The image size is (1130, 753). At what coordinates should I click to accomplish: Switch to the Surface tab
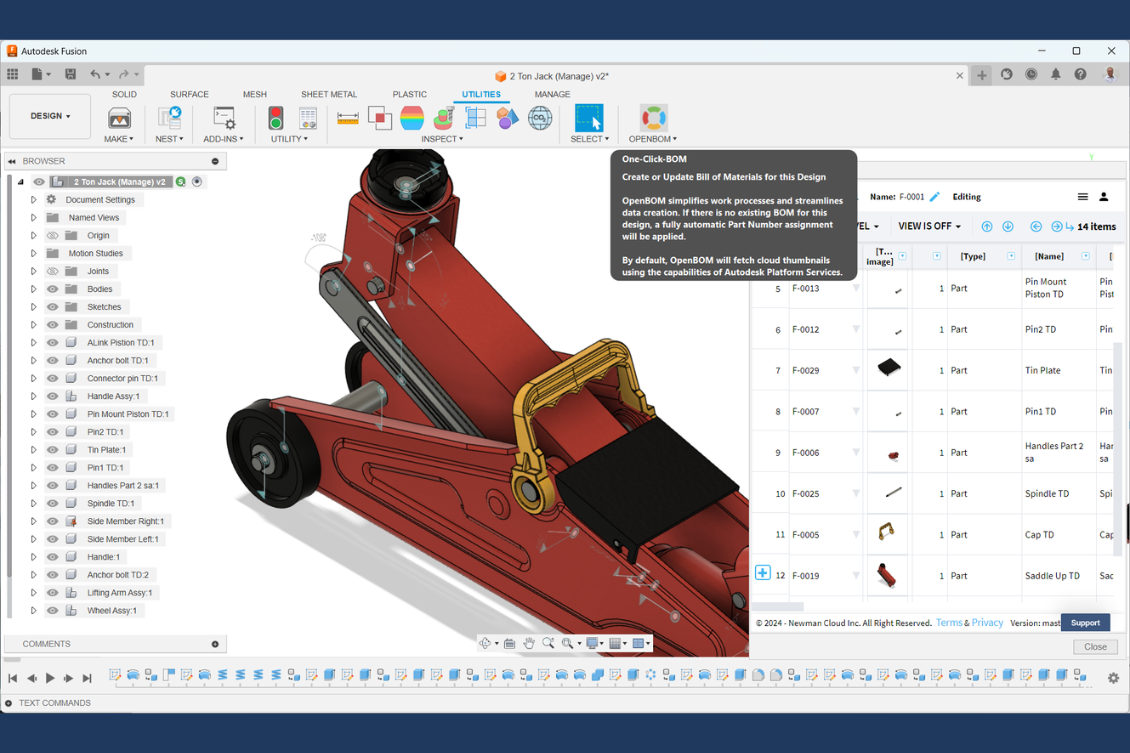(x=190, y=94)
